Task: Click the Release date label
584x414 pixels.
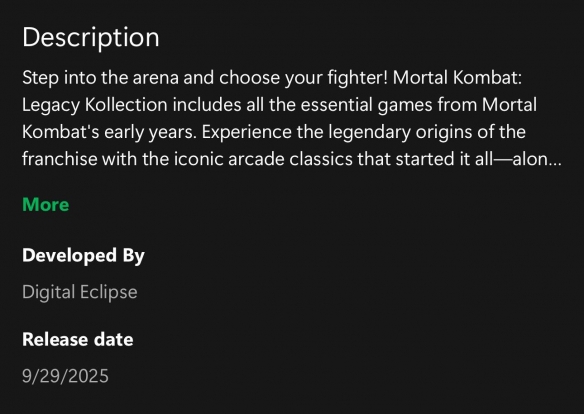Action: pyautogui.click(x=77, y=339)
